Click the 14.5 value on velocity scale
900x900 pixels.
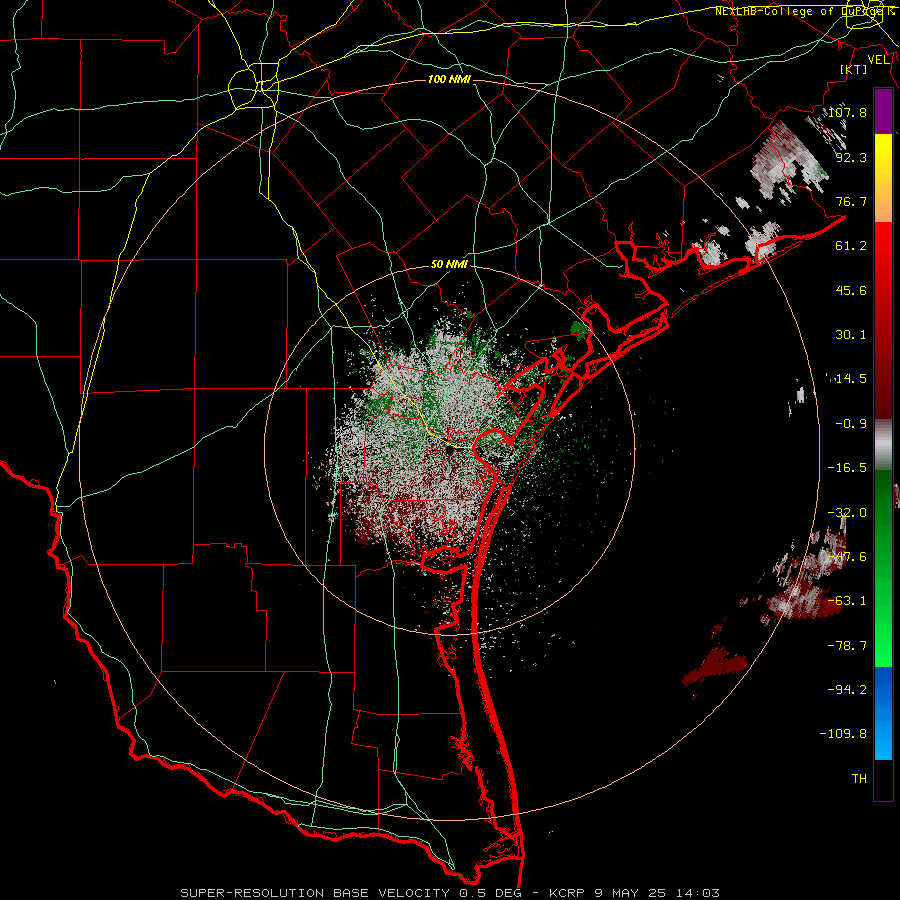[x=851, y=379]
